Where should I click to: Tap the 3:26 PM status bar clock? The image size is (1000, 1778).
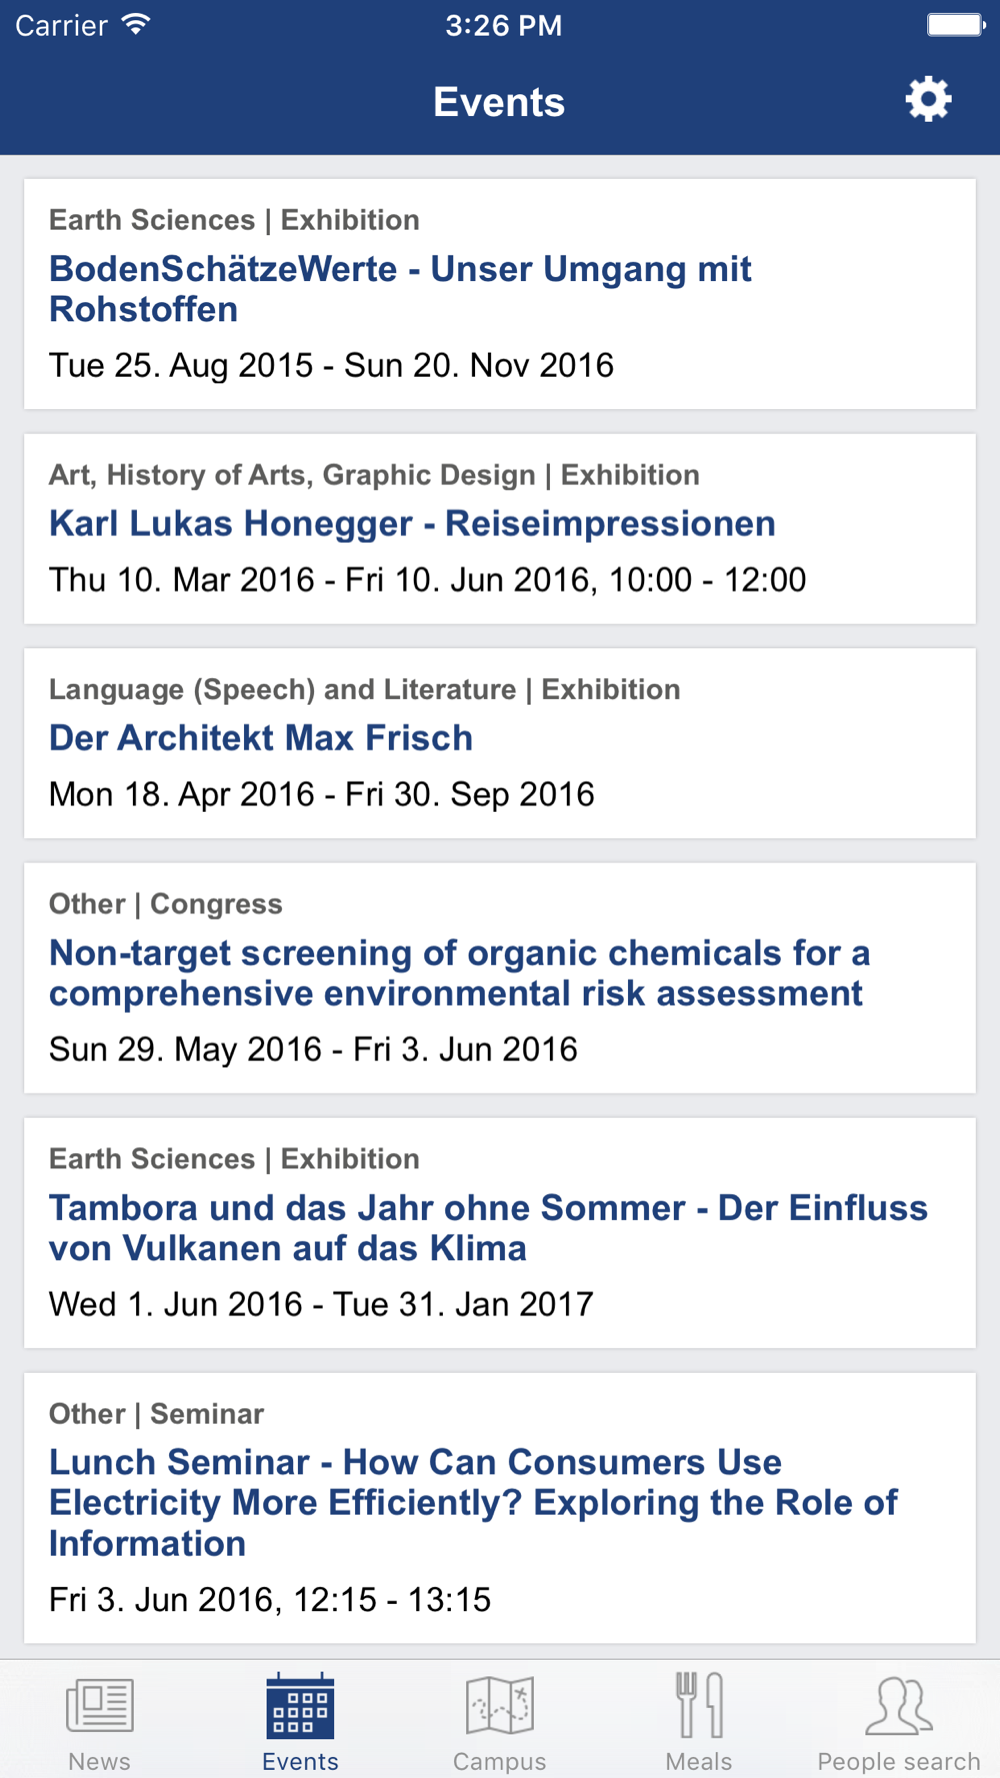click(503, 25)
